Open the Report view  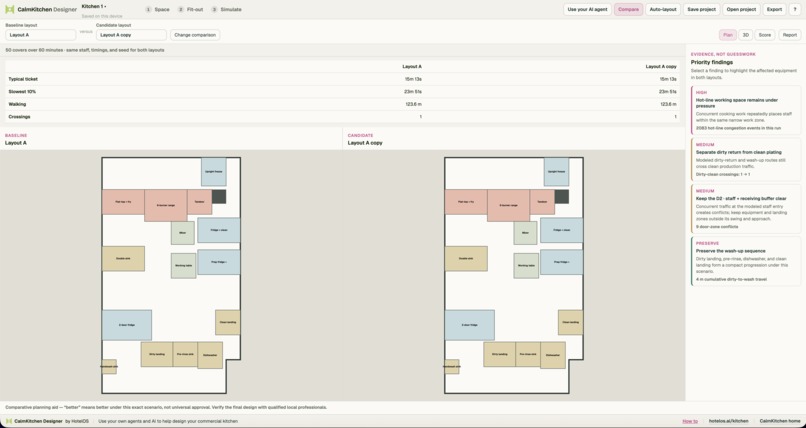[x=789, y=35]
